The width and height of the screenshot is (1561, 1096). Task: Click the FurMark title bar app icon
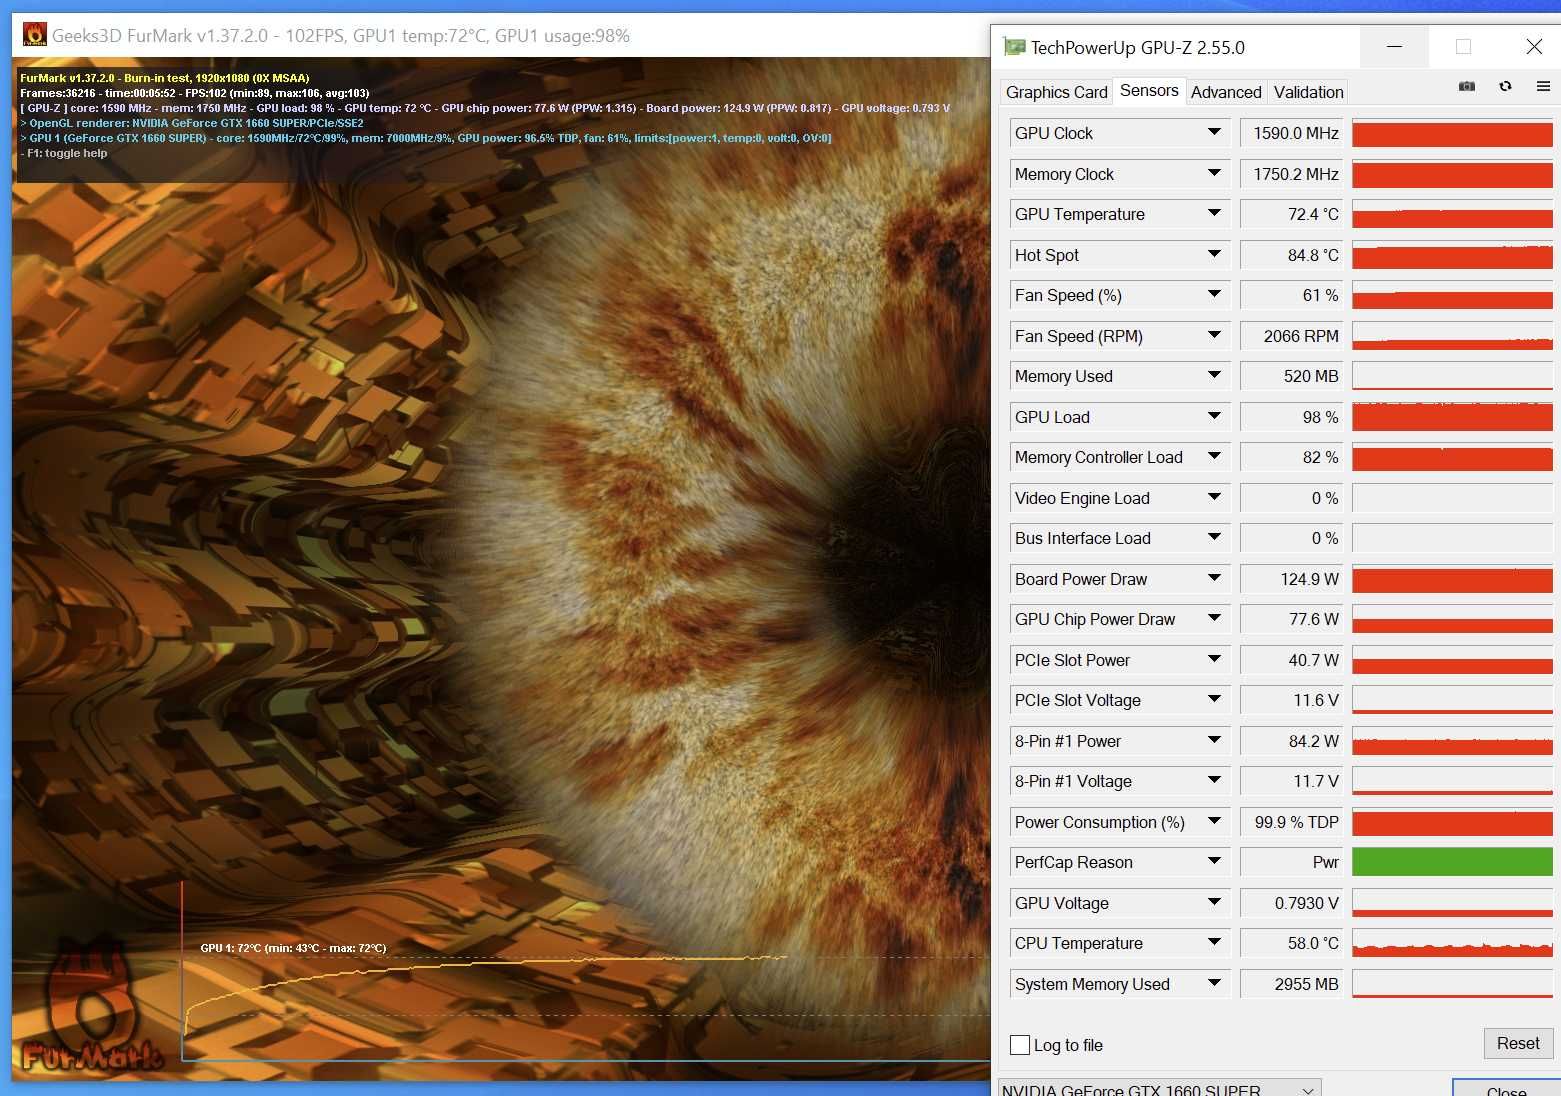[35, 35]
